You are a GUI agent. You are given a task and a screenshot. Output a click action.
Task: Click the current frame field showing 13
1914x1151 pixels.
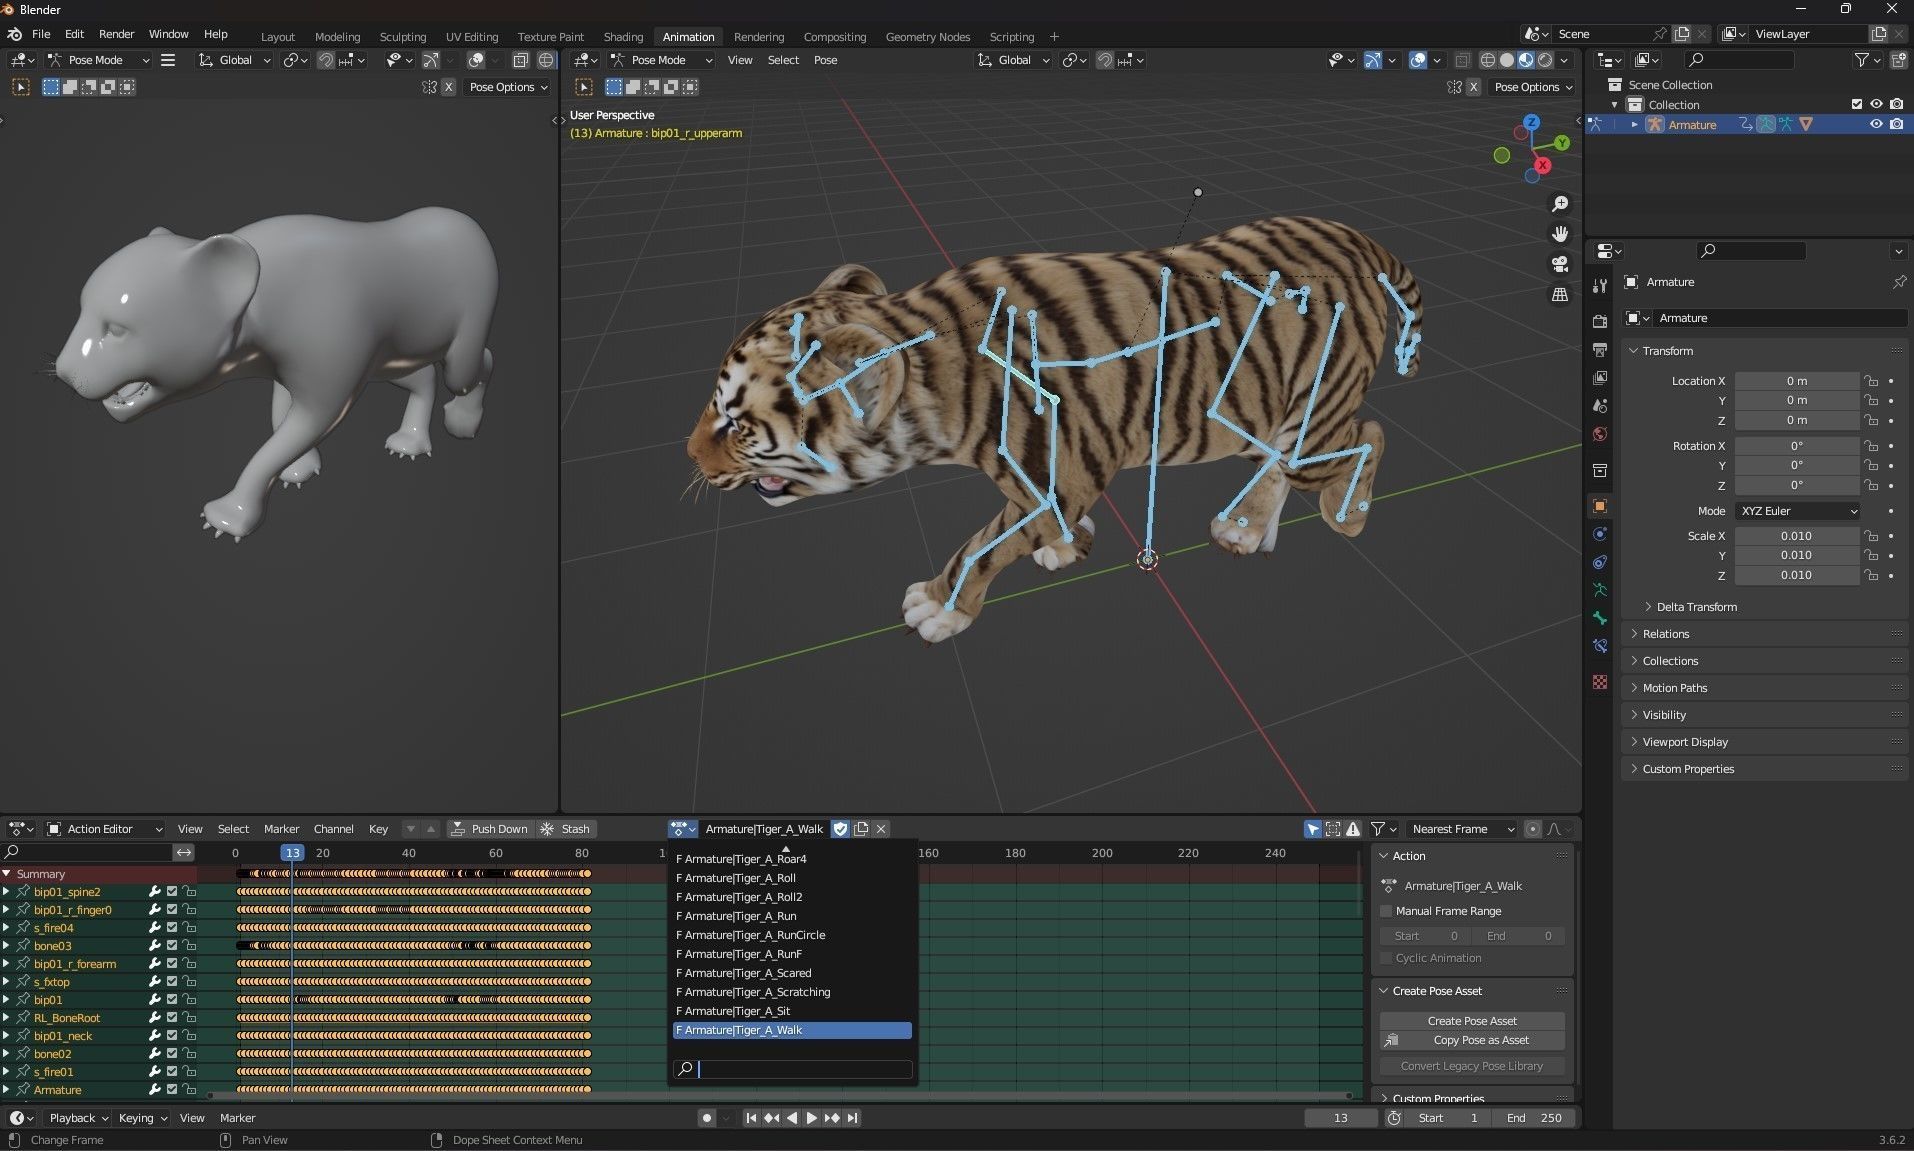[x=1340, y=1118]
